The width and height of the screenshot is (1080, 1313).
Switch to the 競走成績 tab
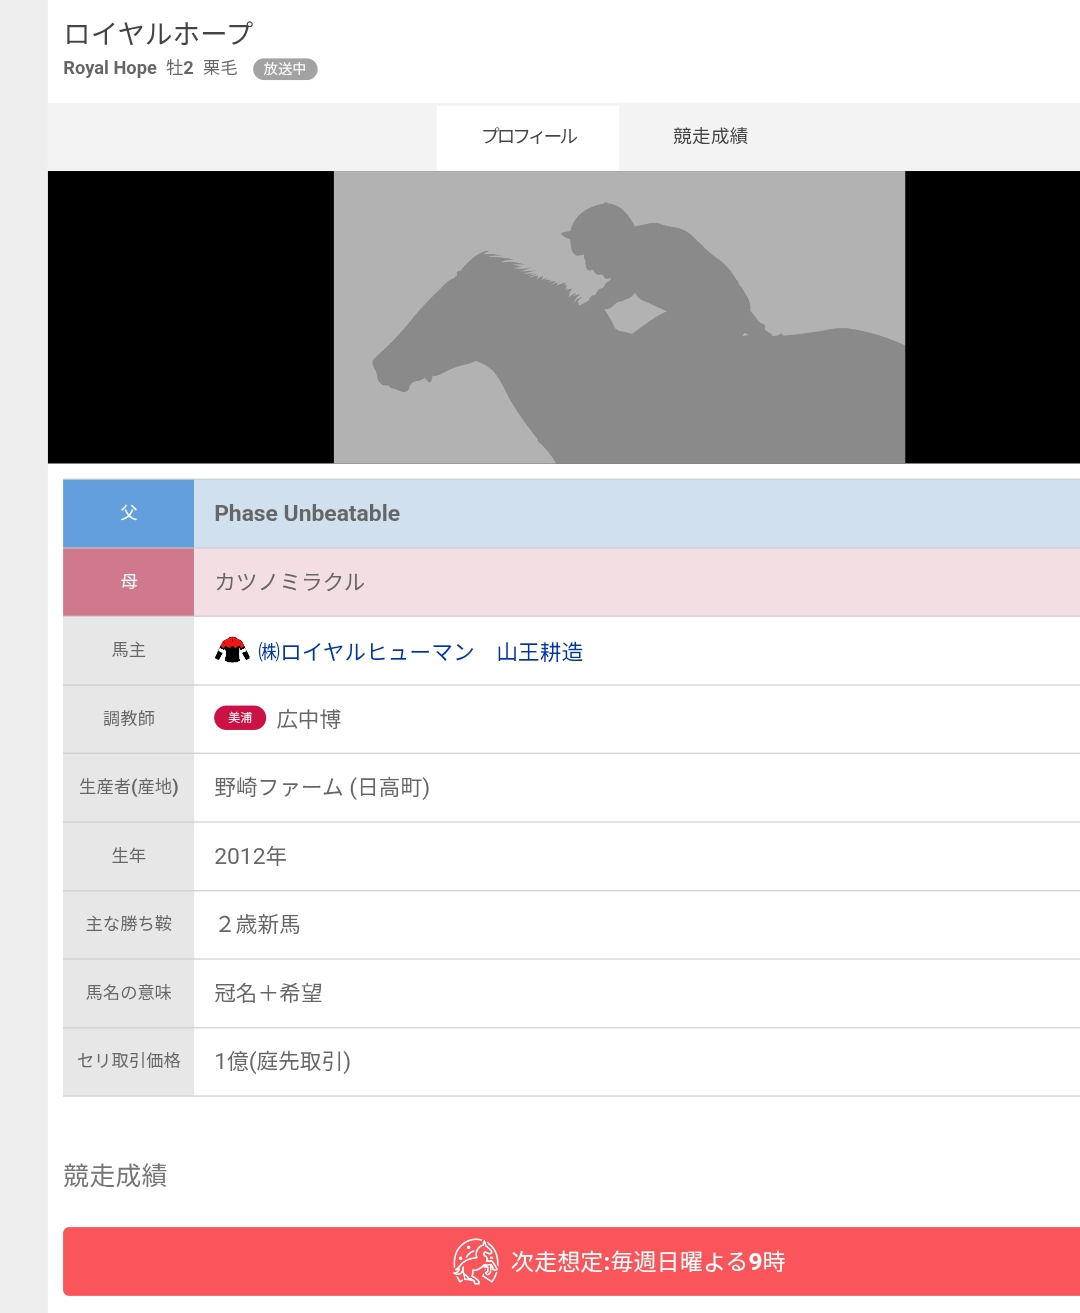(710, 137)
